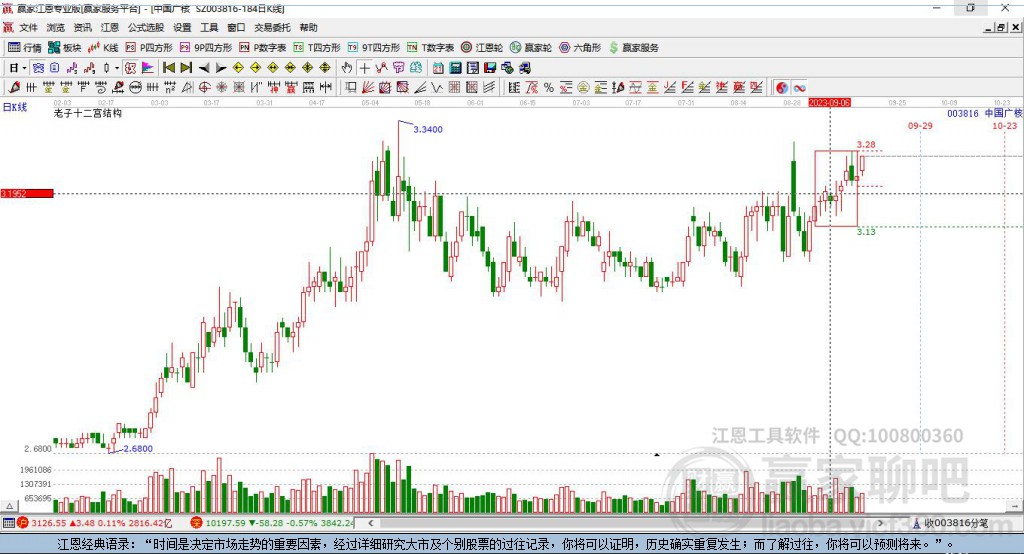Open the P数字表 tool

[x=262, y=48]
